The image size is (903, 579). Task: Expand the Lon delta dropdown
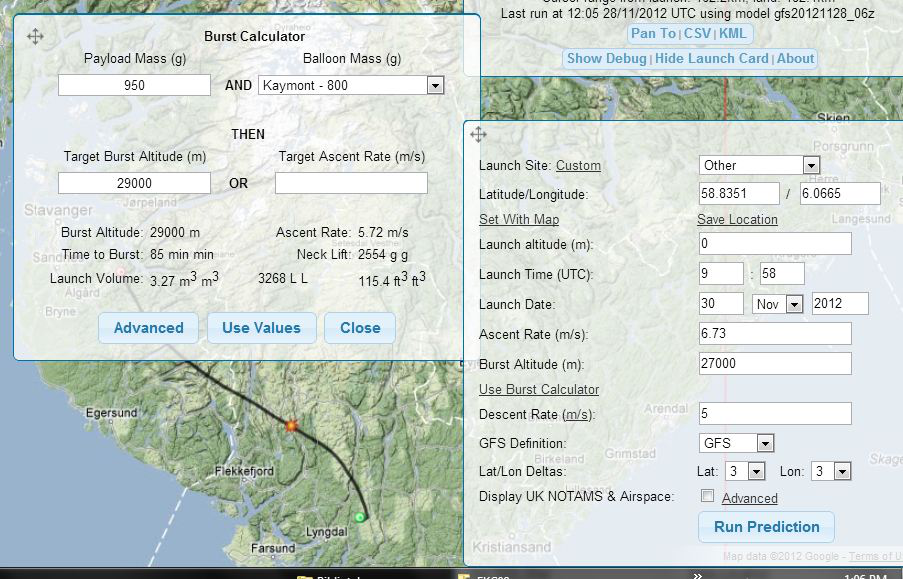coord(831,471)
